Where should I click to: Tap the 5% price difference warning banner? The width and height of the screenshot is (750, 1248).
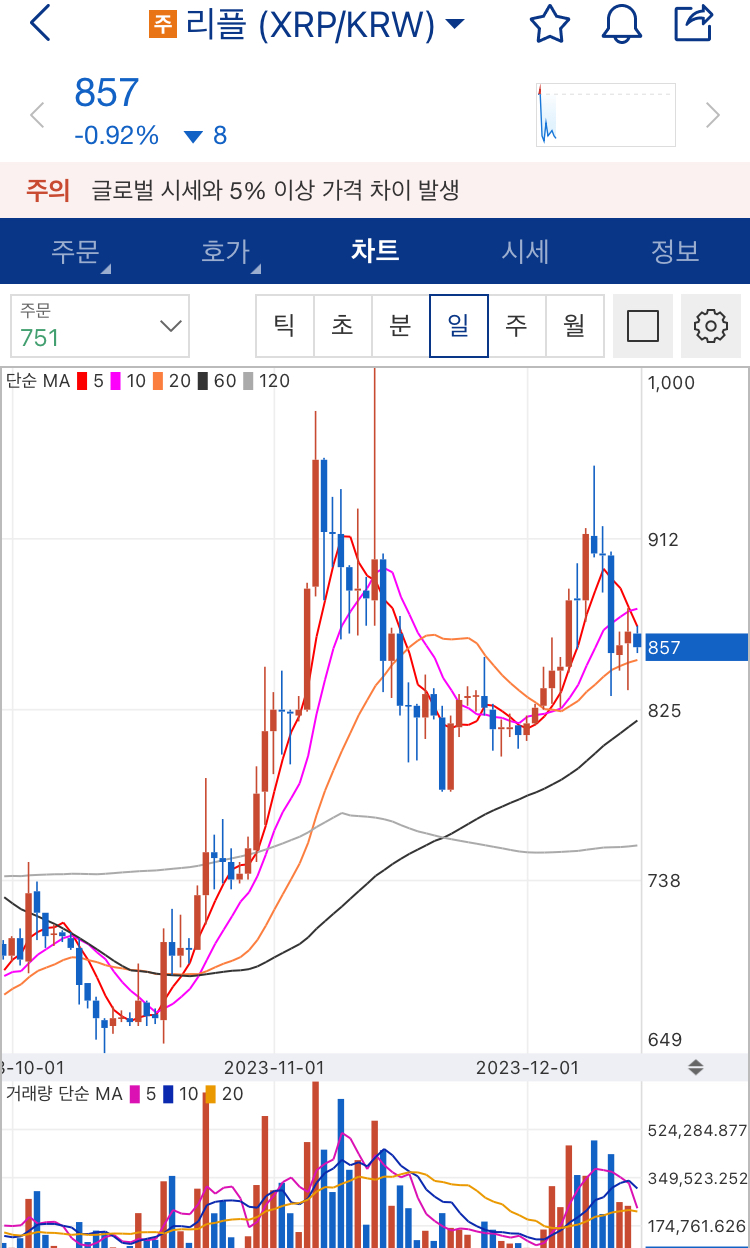(375, 190)
